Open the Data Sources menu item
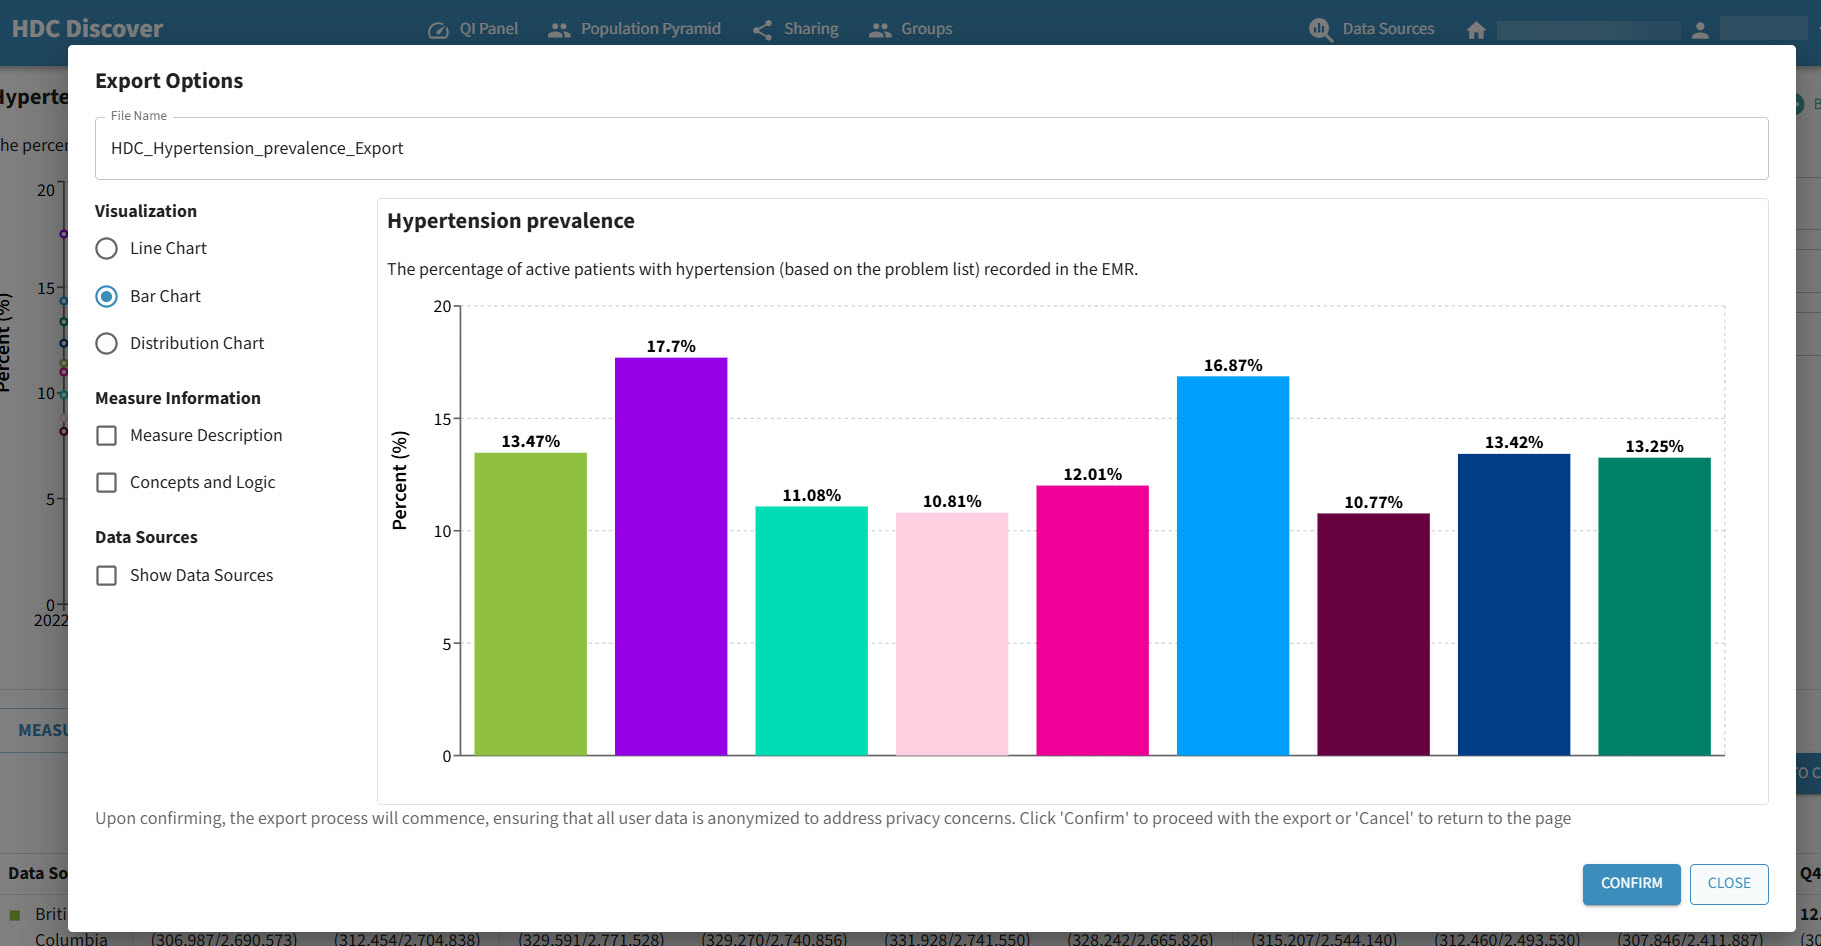The image size is (1821, 946). (x=1388, y=29)
